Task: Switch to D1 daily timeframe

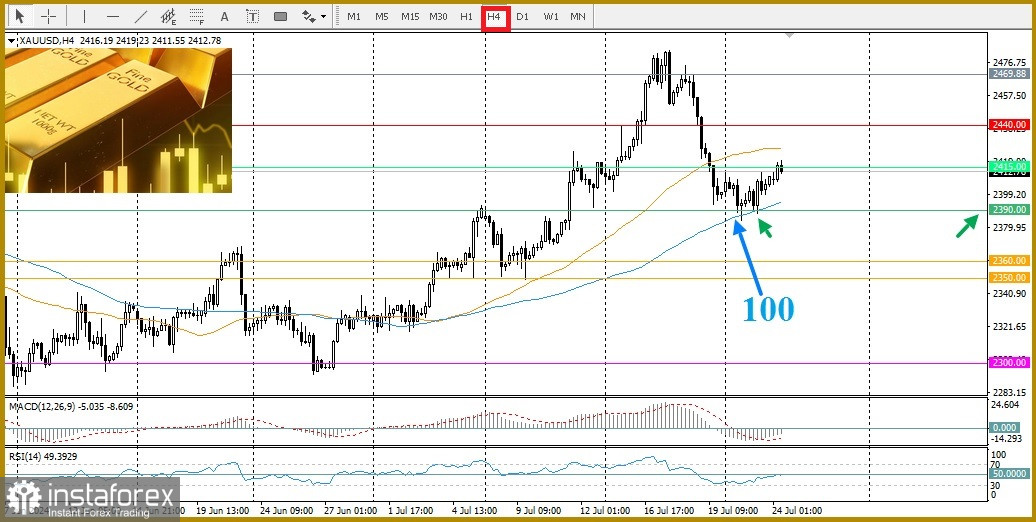Action: [523, 17]
